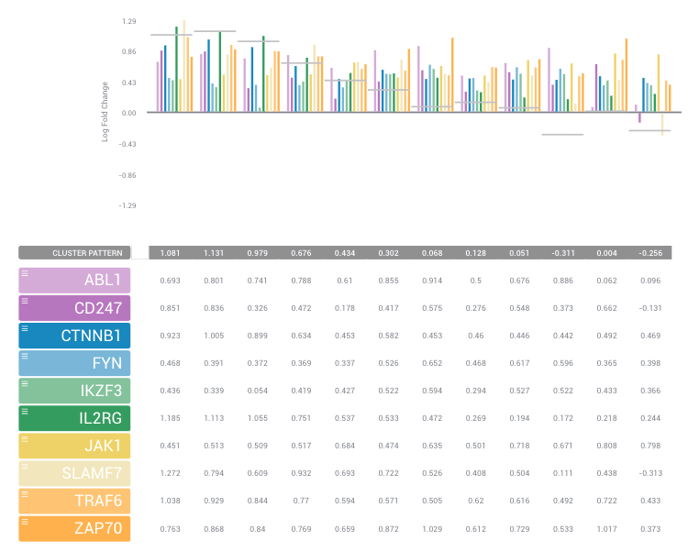Click the drag handle icon on CD247
Screen dimensions: 688x552
25,301
